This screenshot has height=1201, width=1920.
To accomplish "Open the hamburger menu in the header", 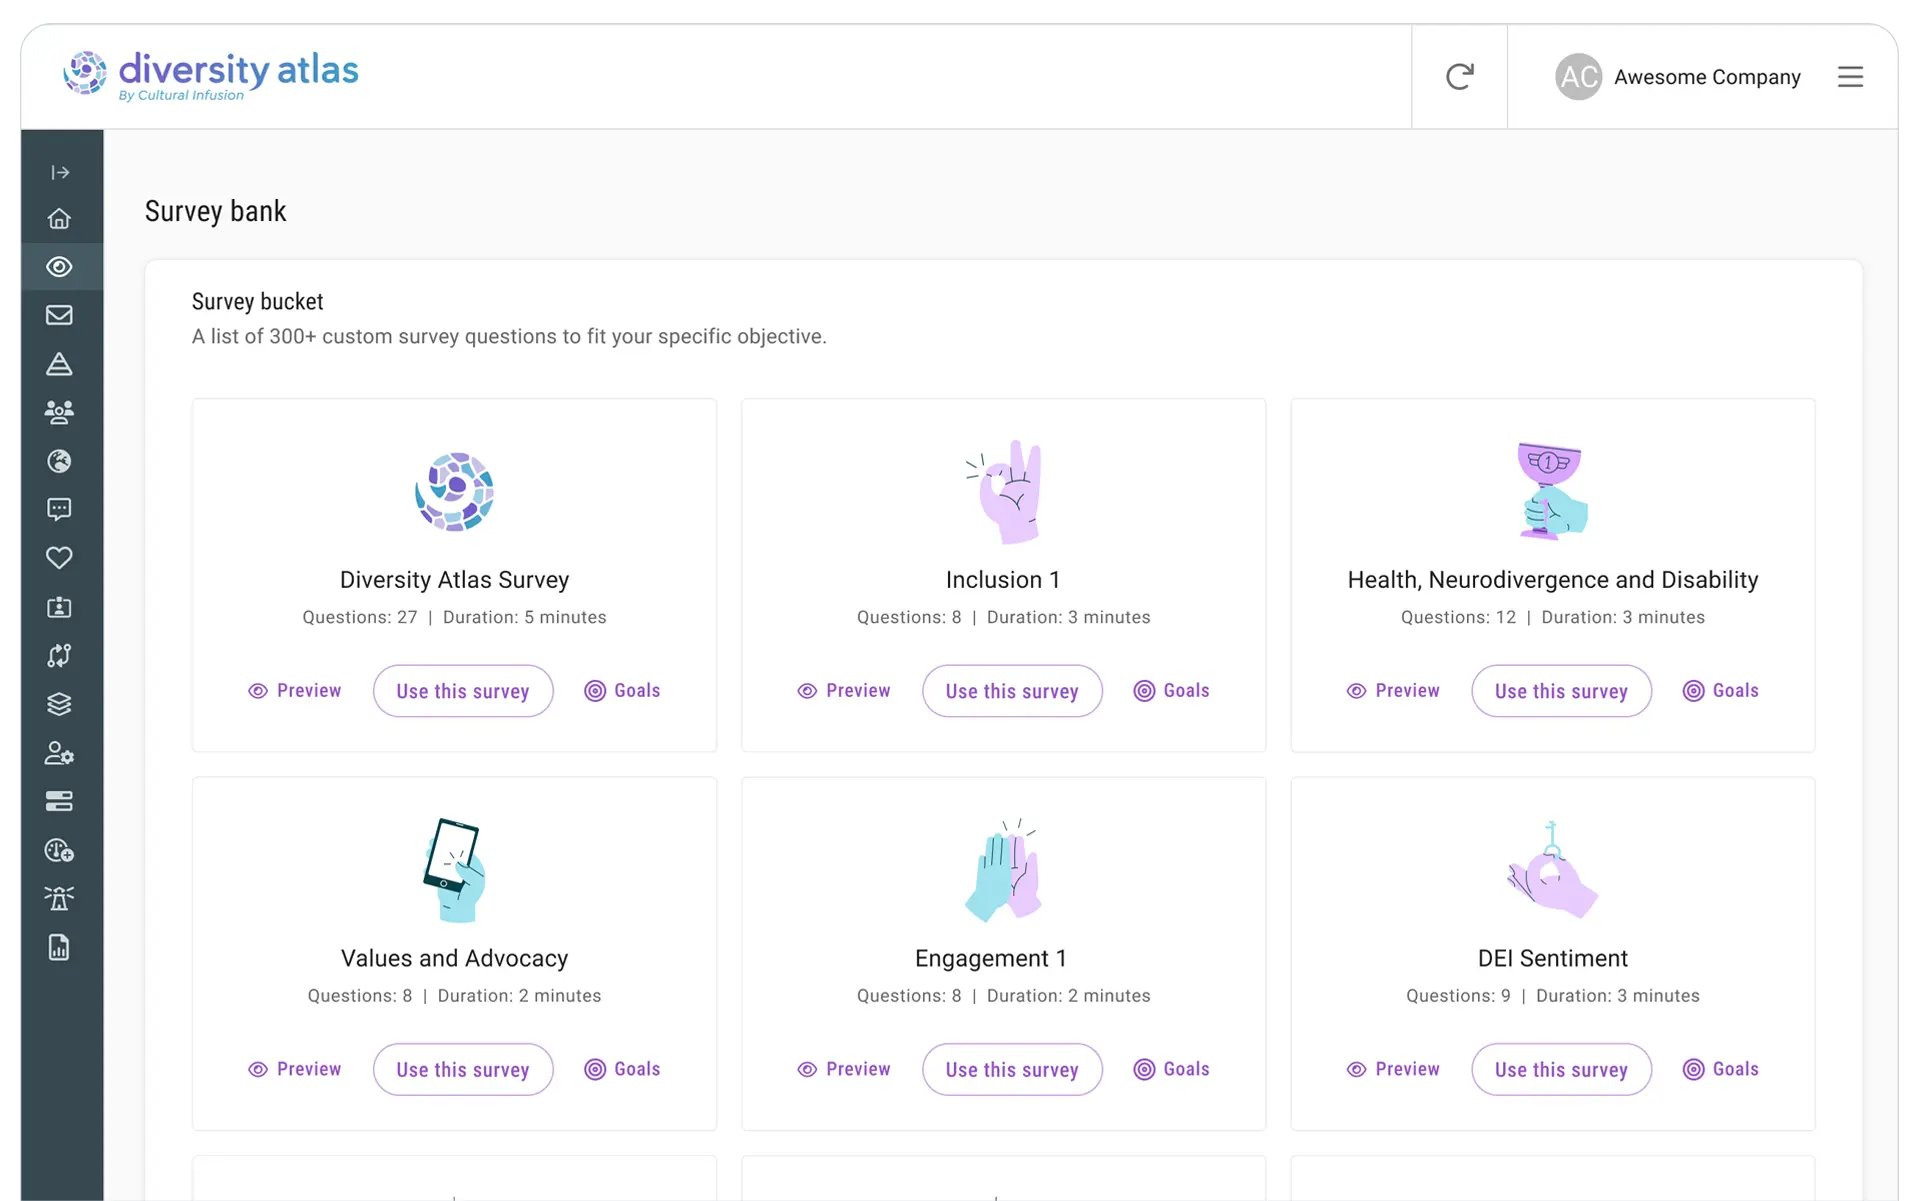I will 1850,77.
